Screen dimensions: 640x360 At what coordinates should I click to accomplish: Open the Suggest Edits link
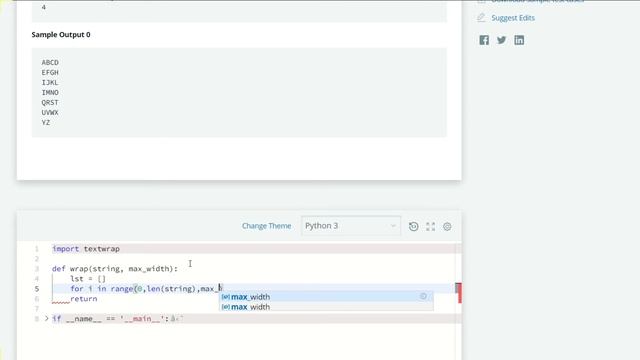pos(513,18)
